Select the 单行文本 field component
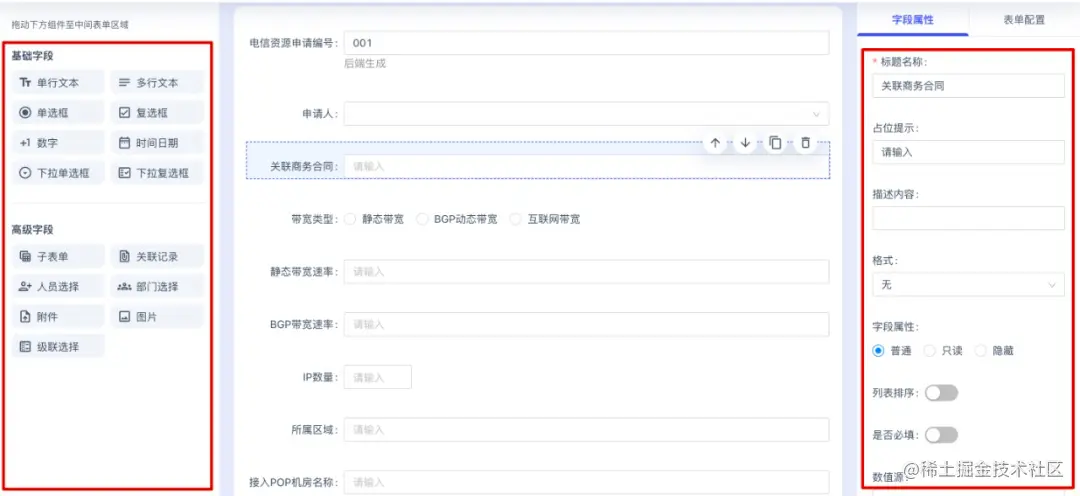1080x496 pixels. tap(59, 83)
